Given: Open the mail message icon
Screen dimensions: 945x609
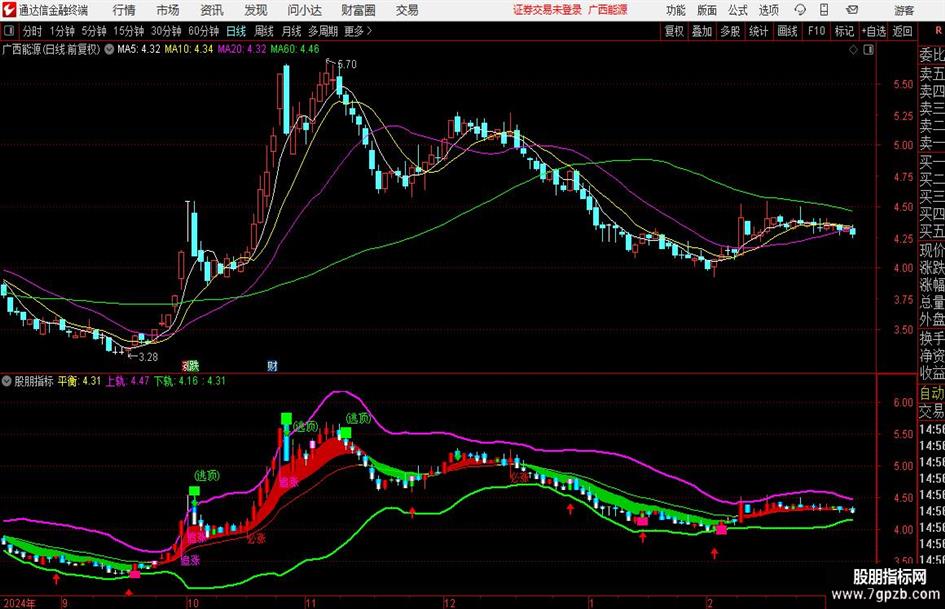Looking at the screenshot, I should [852, 10].
